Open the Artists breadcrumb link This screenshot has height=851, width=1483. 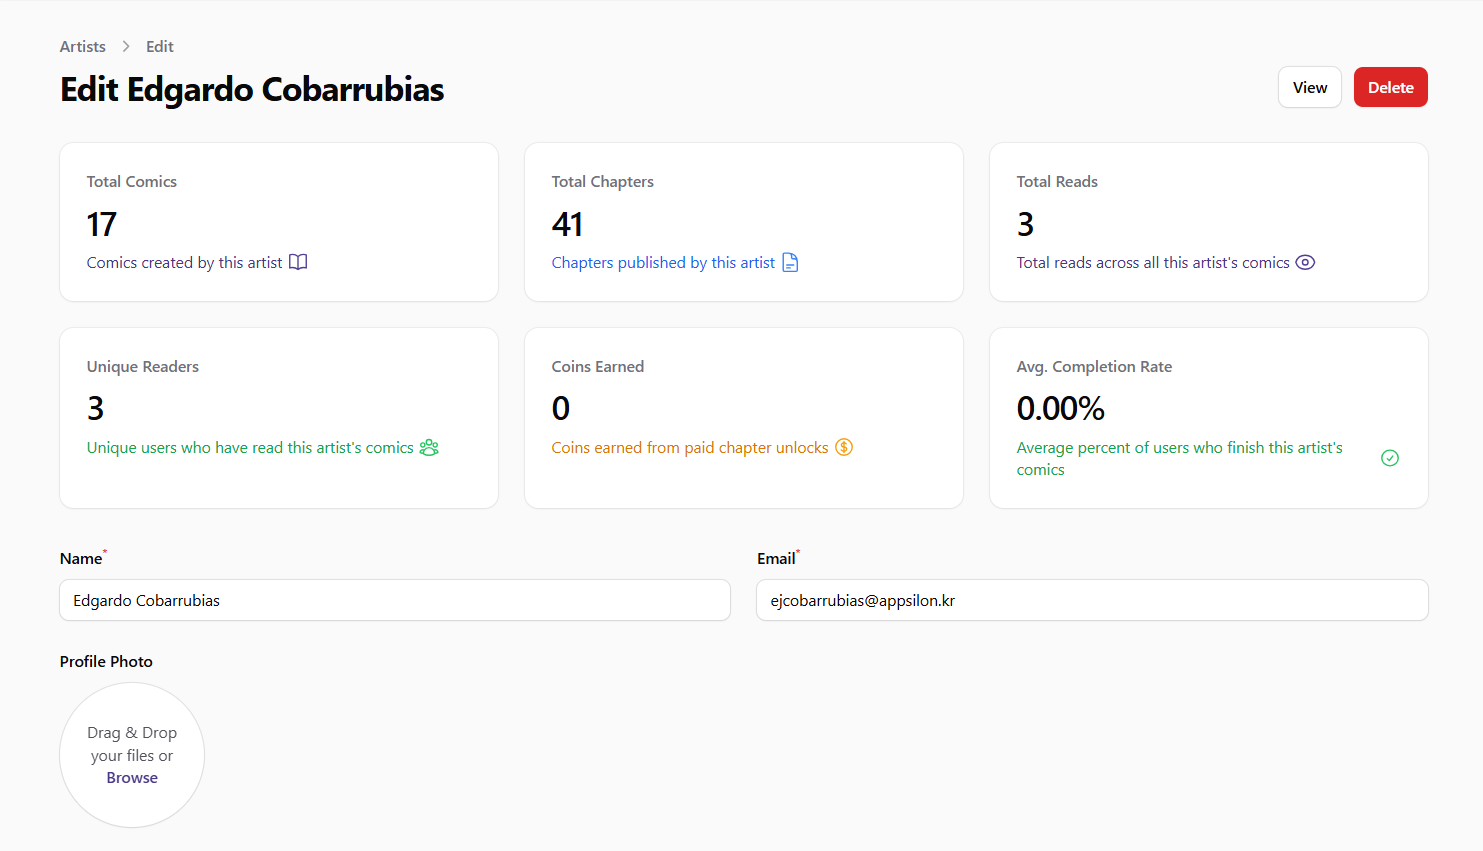click(x=82, y=46)
